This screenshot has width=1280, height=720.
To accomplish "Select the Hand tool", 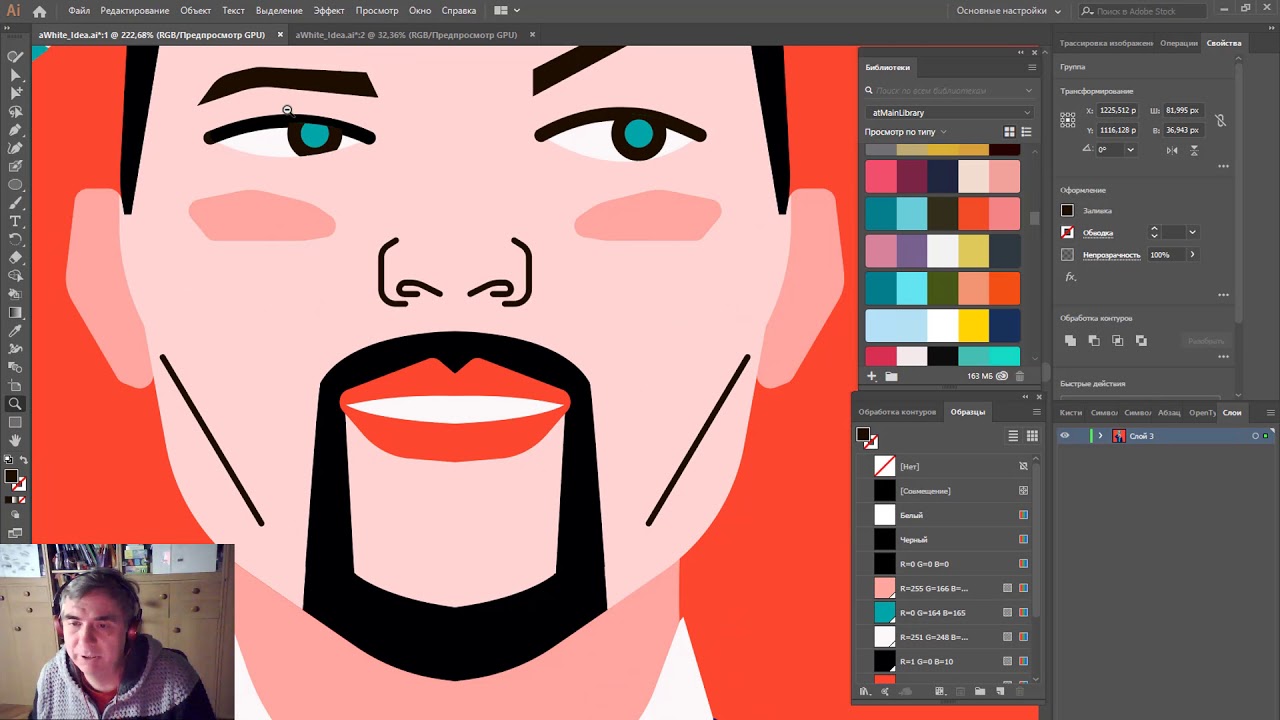I will click(15, 440).
